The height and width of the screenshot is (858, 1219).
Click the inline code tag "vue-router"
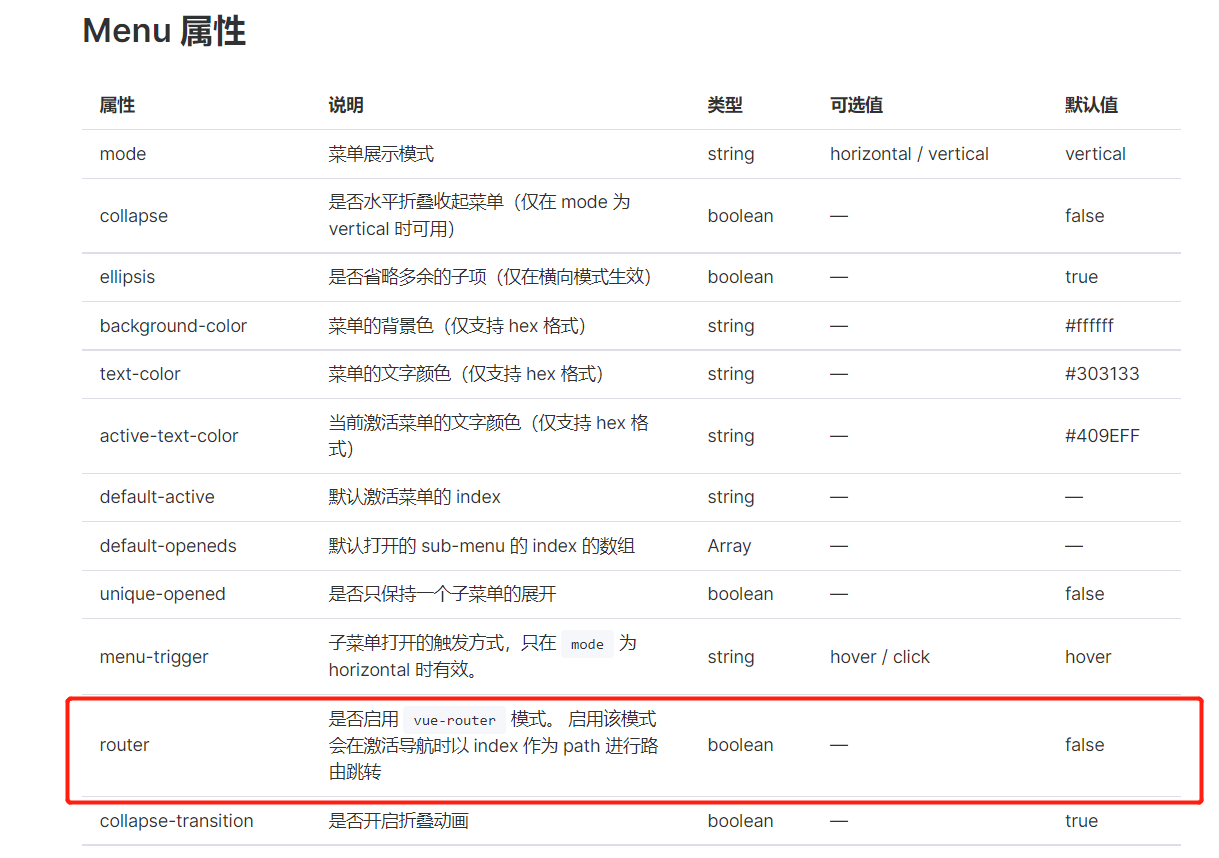454,720
